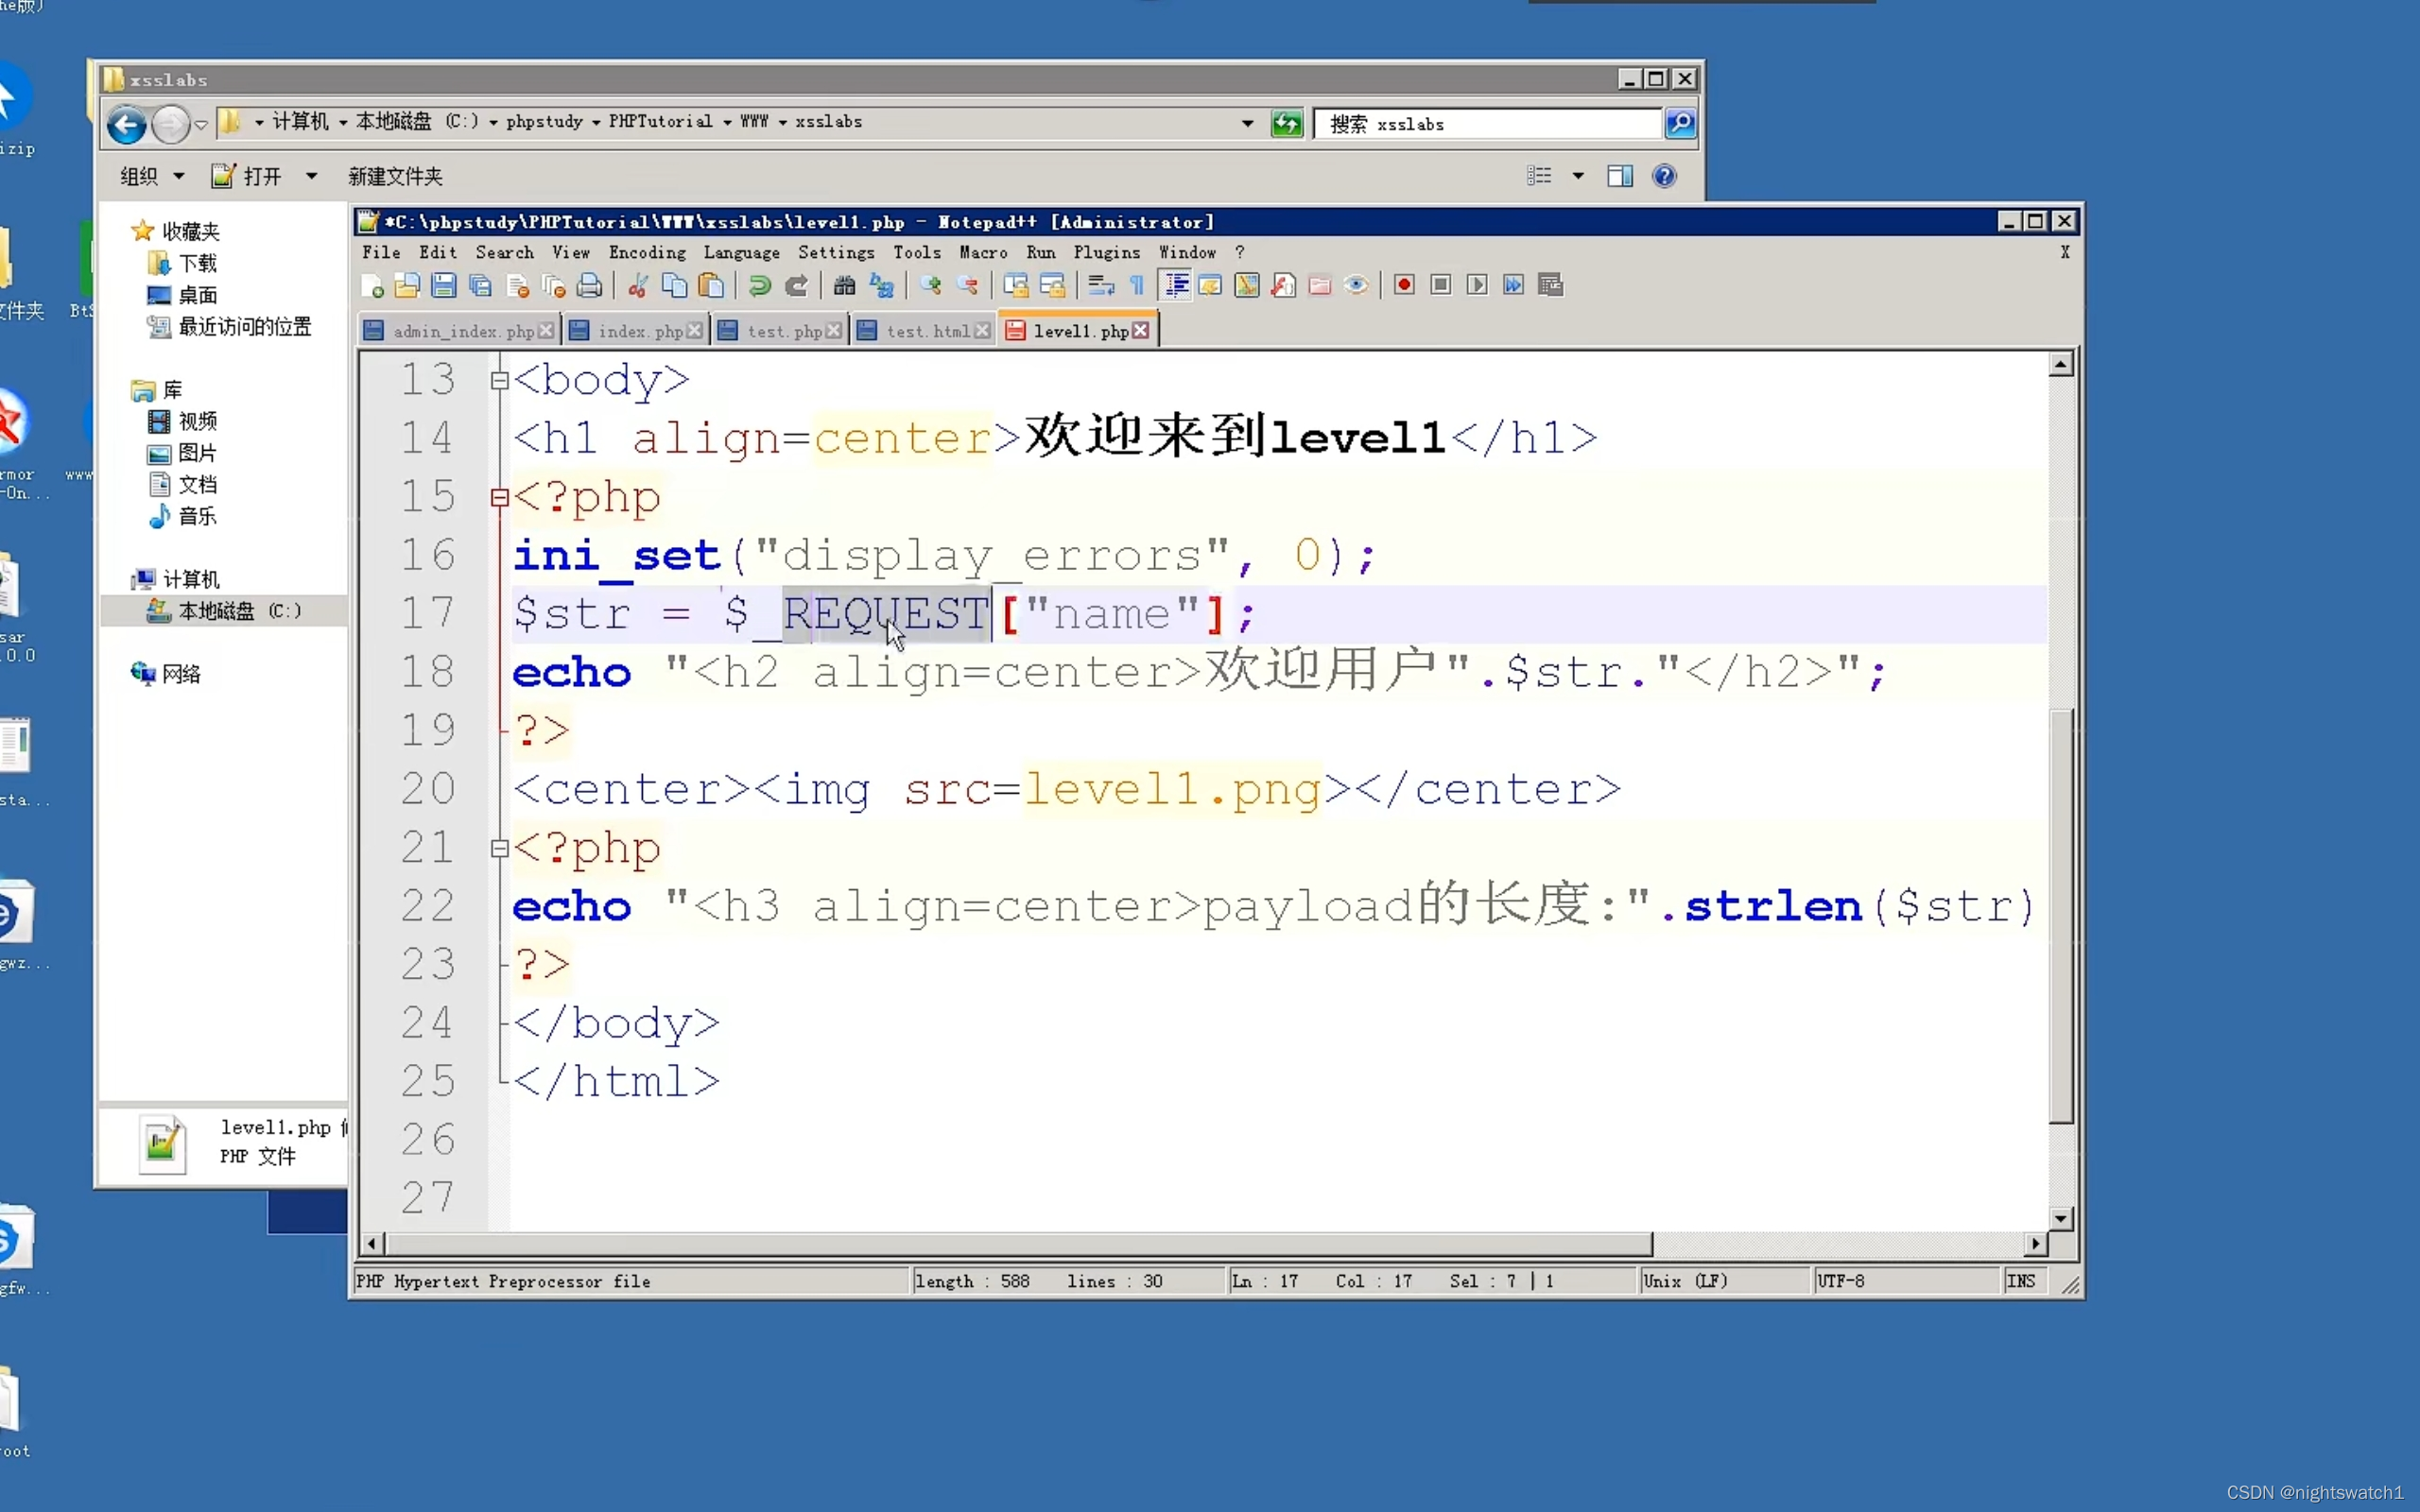Click the Back button in xsslabs Explorer window

click(x=126, y=124)
